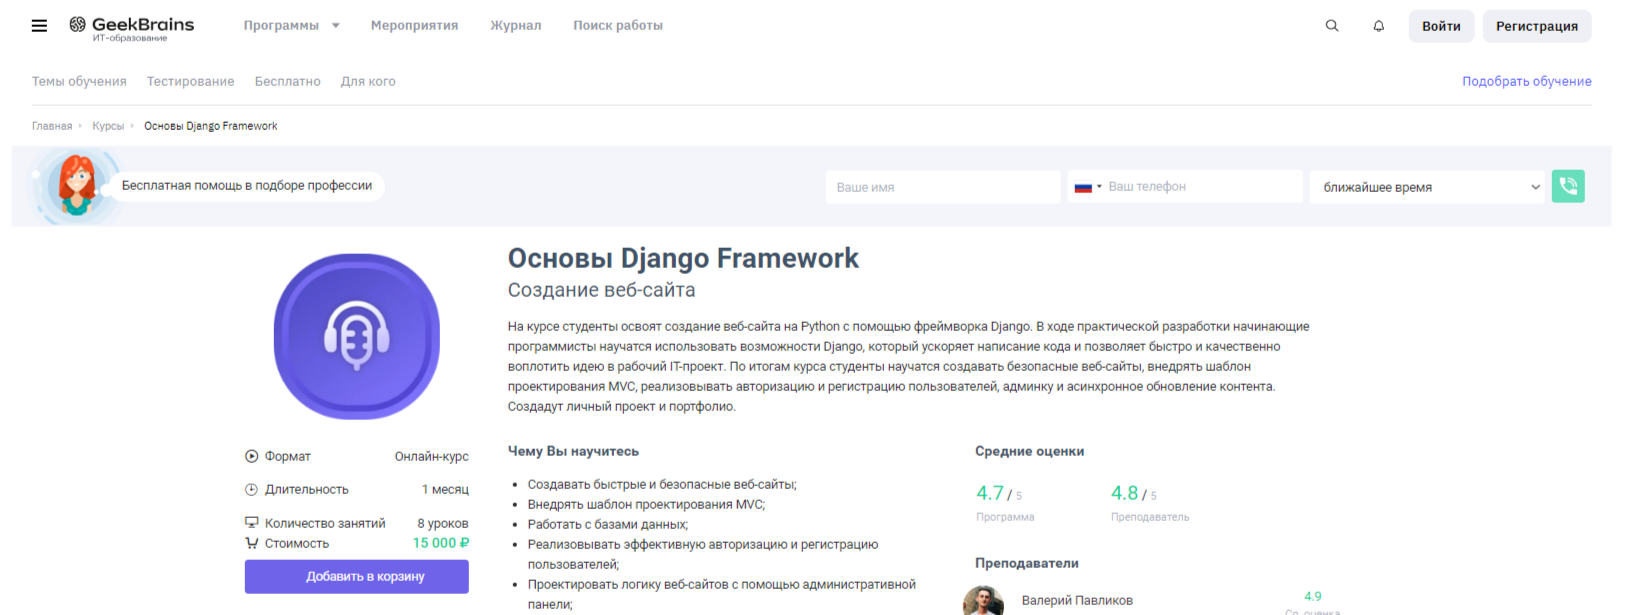This screenshot has width=1647, height=615.
Task: Open the hamburger menu
Action: [x=39, y=26]
